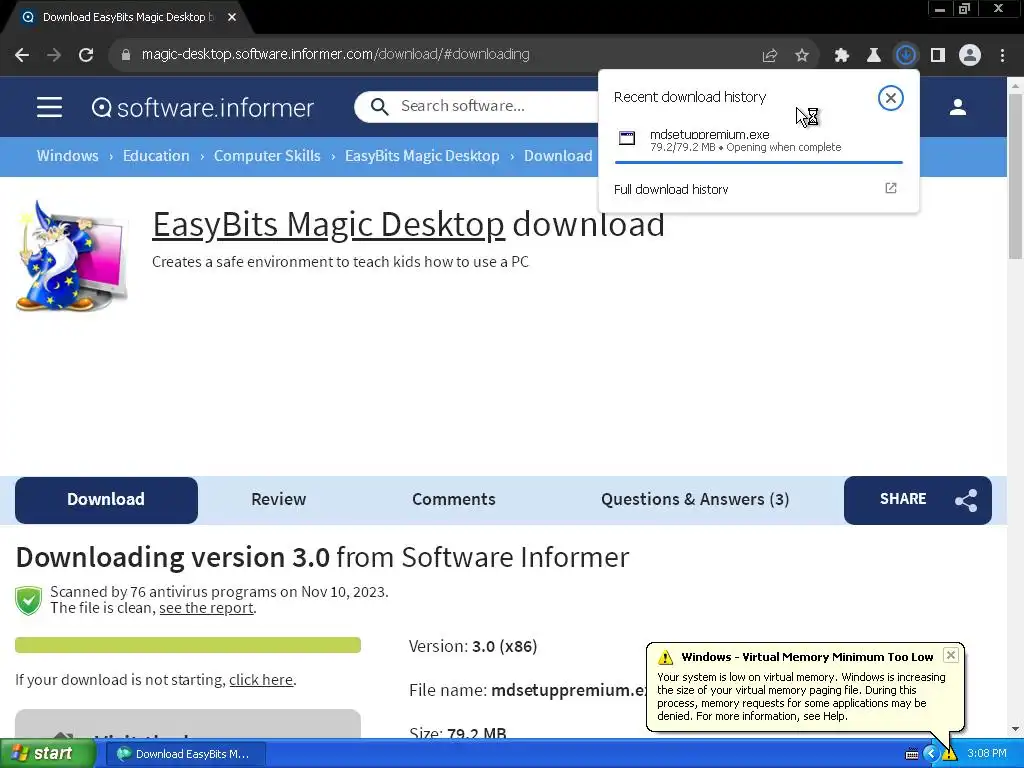Select mdsetuppremium.exe download entry
Screen dimensions: 1024x768
[759, 141]
